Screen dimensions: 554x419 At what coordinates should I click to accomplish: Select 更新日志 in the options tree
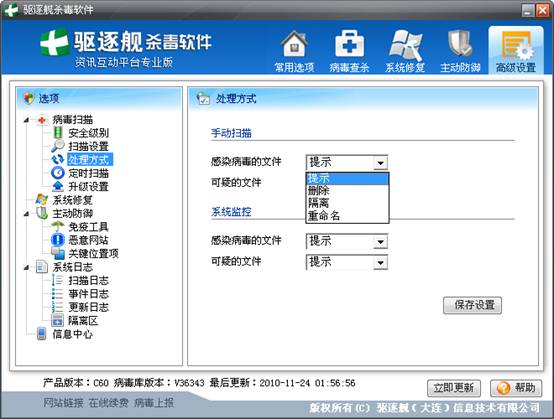click(x=88, y=307)
